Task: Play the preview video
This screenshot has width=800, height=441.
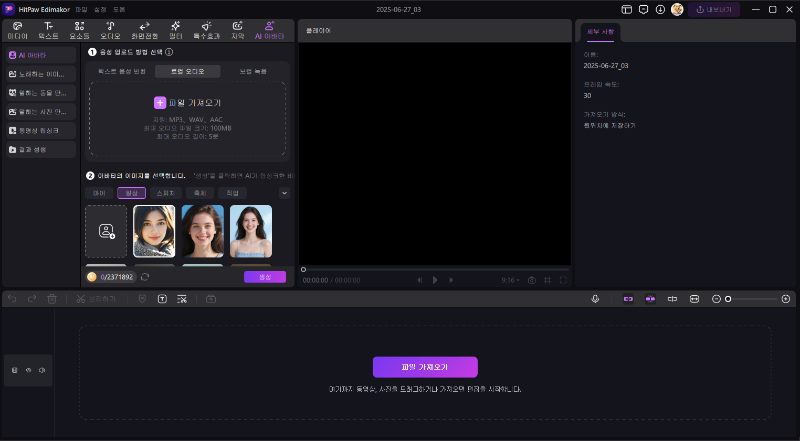Action: (x=435, y=280)
